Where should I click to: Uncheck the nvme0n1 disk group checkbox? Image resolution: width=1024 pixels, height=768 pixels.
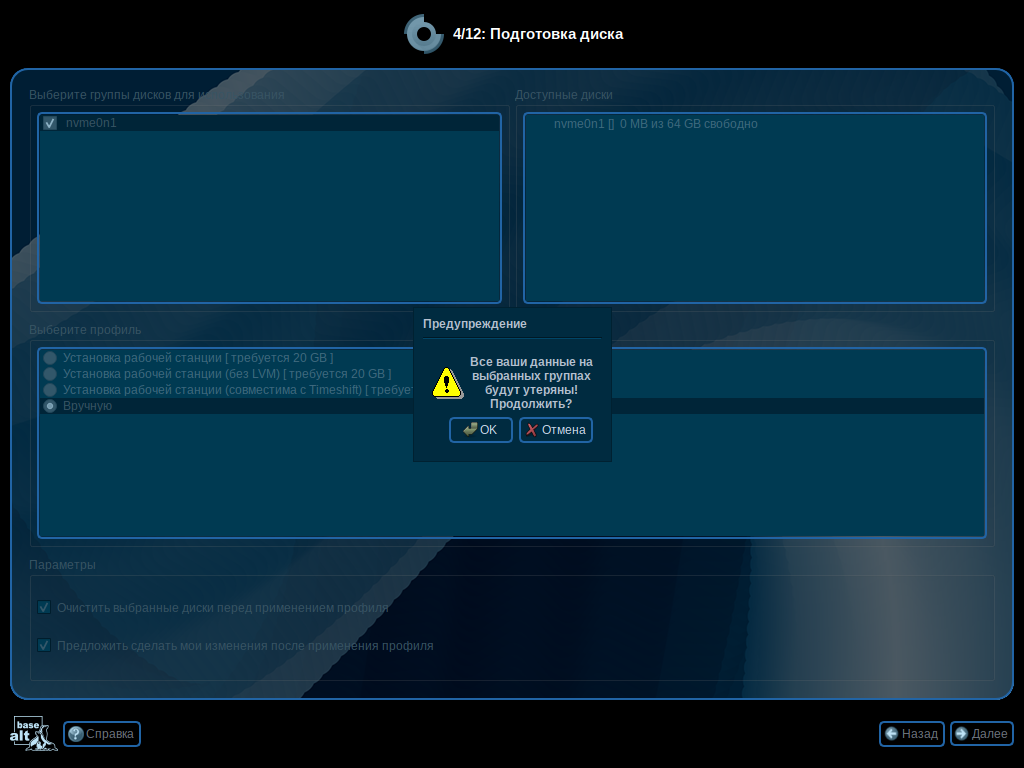click(49, 123)
